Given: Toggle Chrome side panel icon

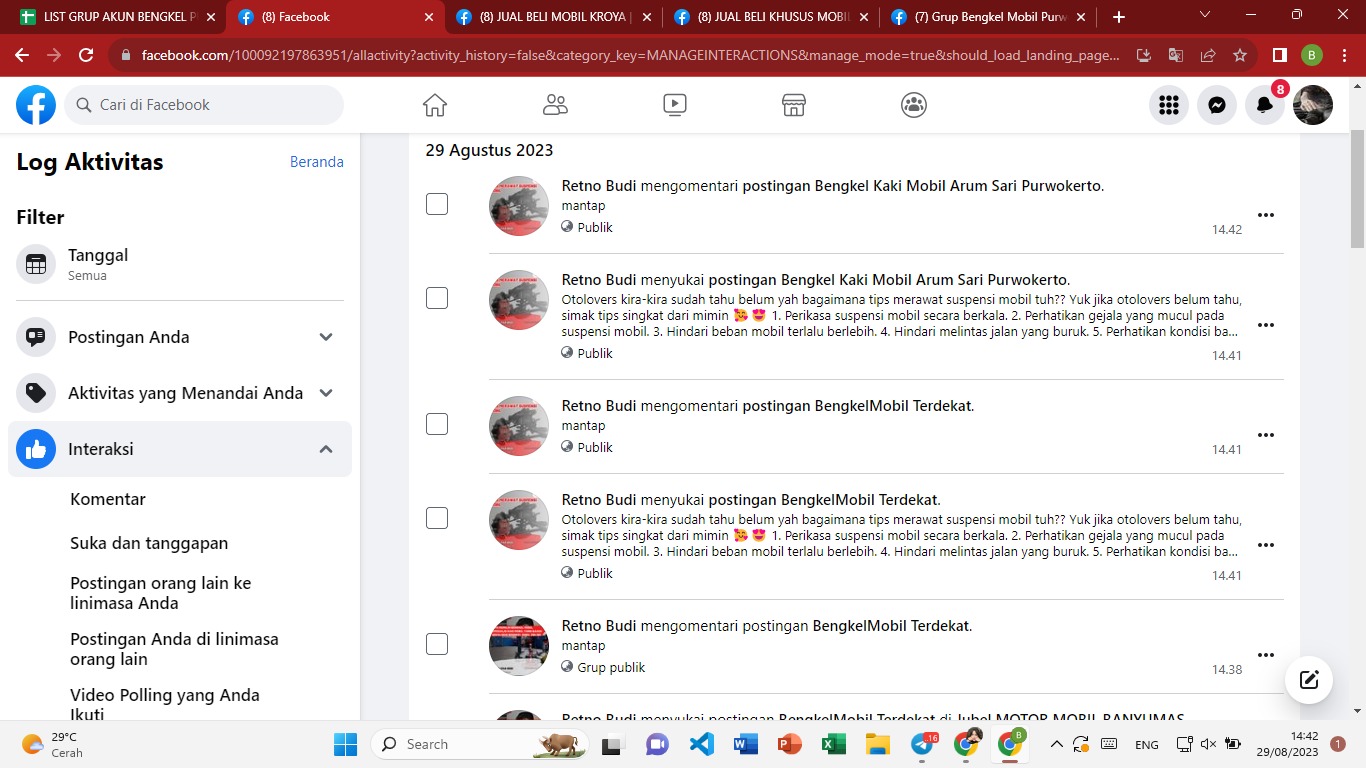Looking at the screenshot, I should [x=1280, y=56].
